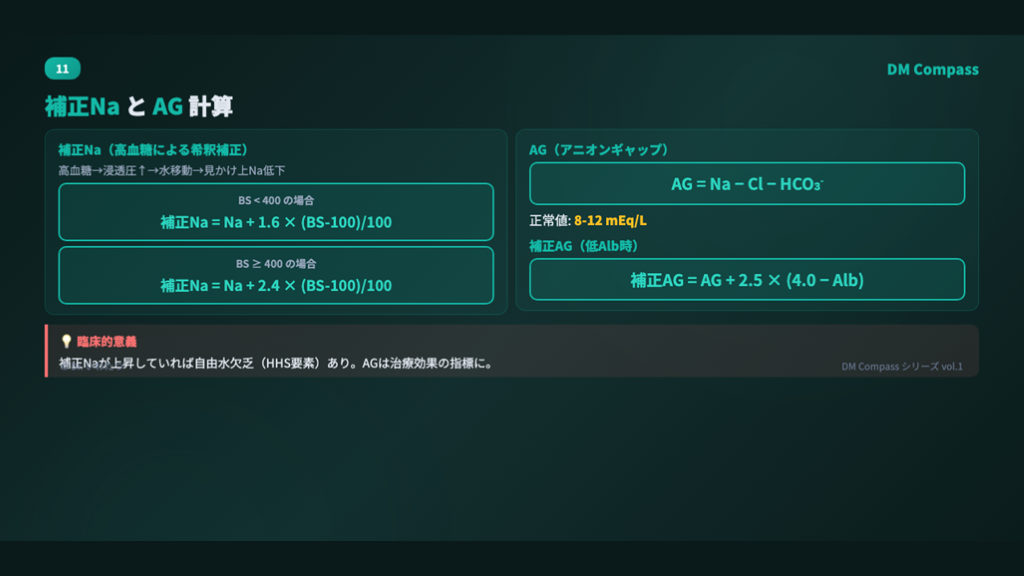The height and width of the screenshot is (576, 1024).
Task: Click the light bulb icon beside 臨床的意義
Action: pos(66,342)
